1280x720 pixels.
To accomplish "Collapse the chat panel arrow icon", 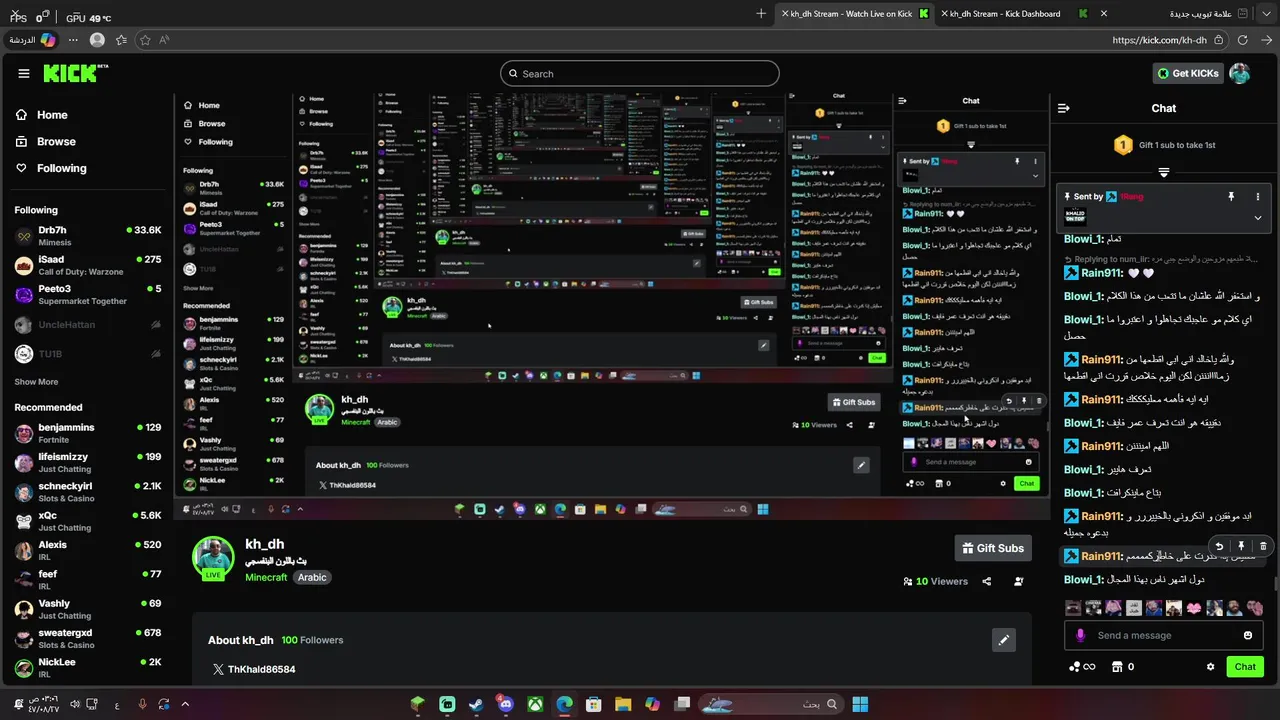I will pyautogui.click(x=1064, y=108).
